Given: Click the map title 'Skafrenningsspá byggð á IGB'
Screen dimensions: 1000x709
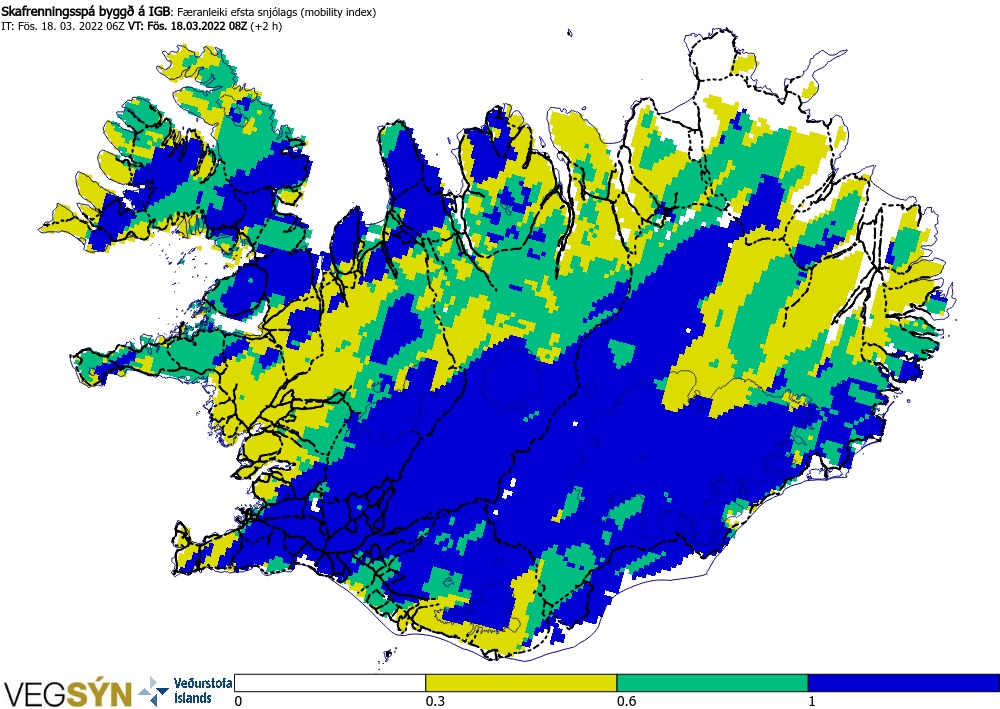Looking at the screenshot, I should click(86, 12).
